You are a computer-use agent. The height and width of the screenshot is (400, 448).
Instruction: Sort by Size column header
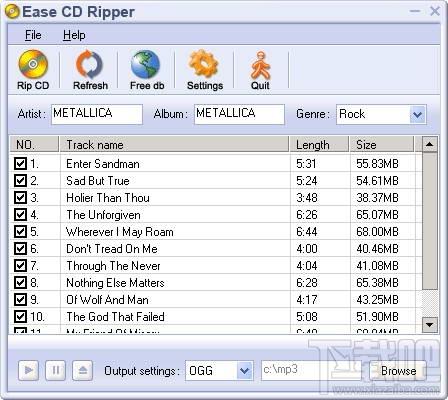382,144
